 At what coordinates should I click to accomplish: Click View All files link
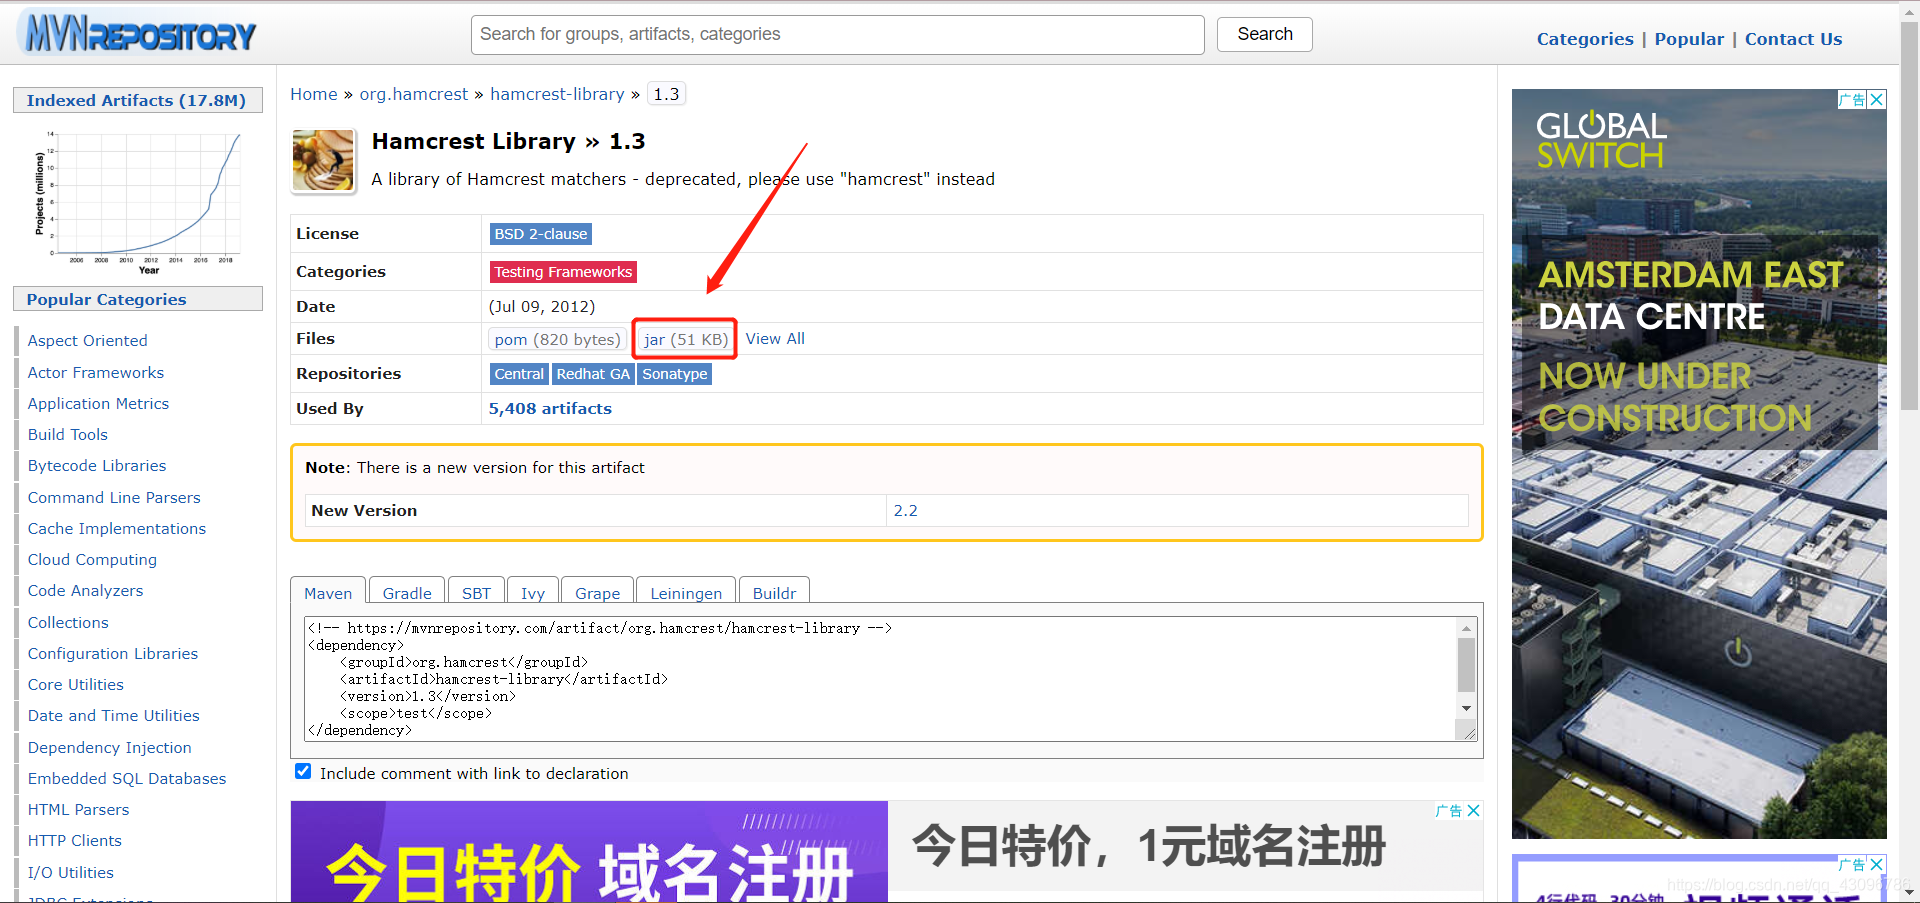[775, 339]
